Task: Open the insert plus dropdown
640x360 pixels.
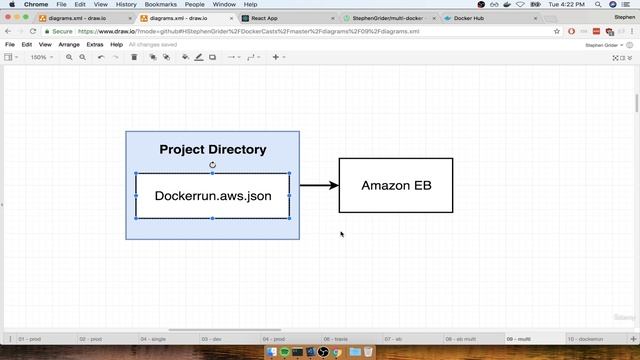Action: [x=278, y=58]
